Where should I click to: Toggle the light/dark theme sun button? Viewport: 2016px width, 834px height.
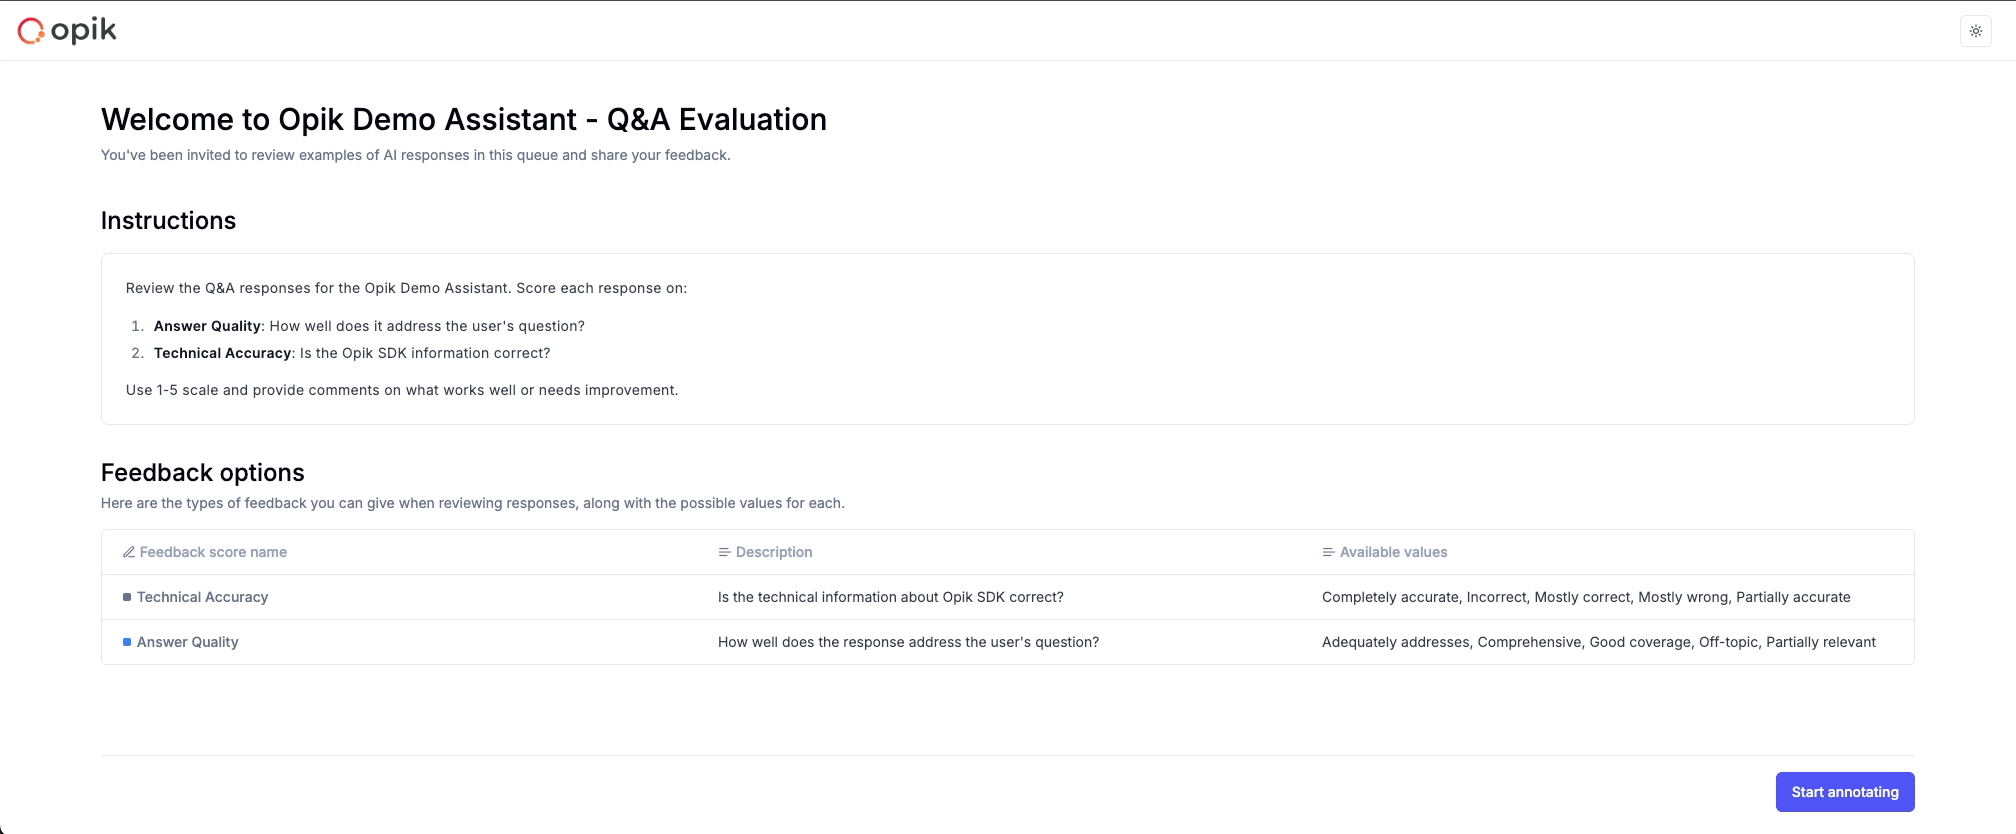click(1976, 31)
